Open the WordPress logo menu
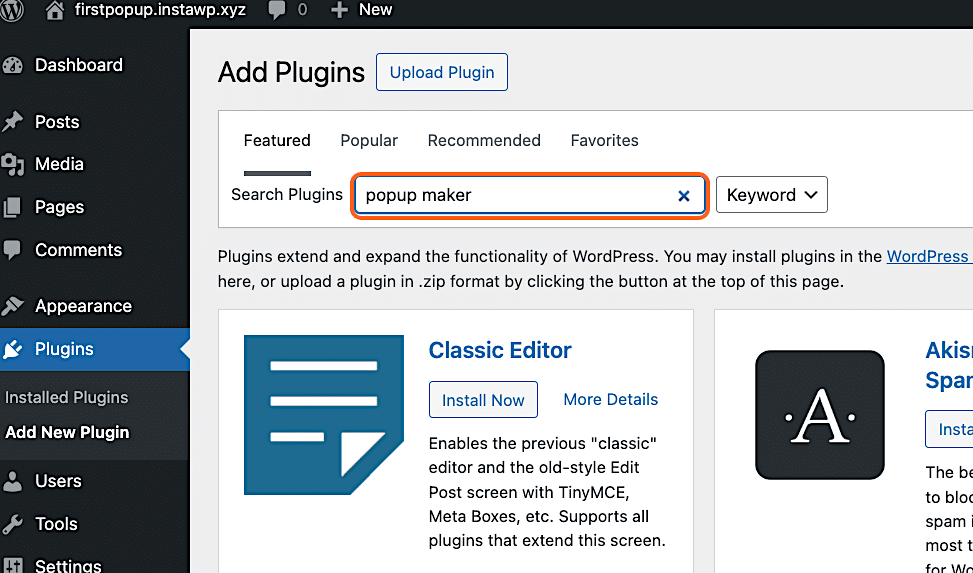Viewport: 973px width, 573px height. 12,10
